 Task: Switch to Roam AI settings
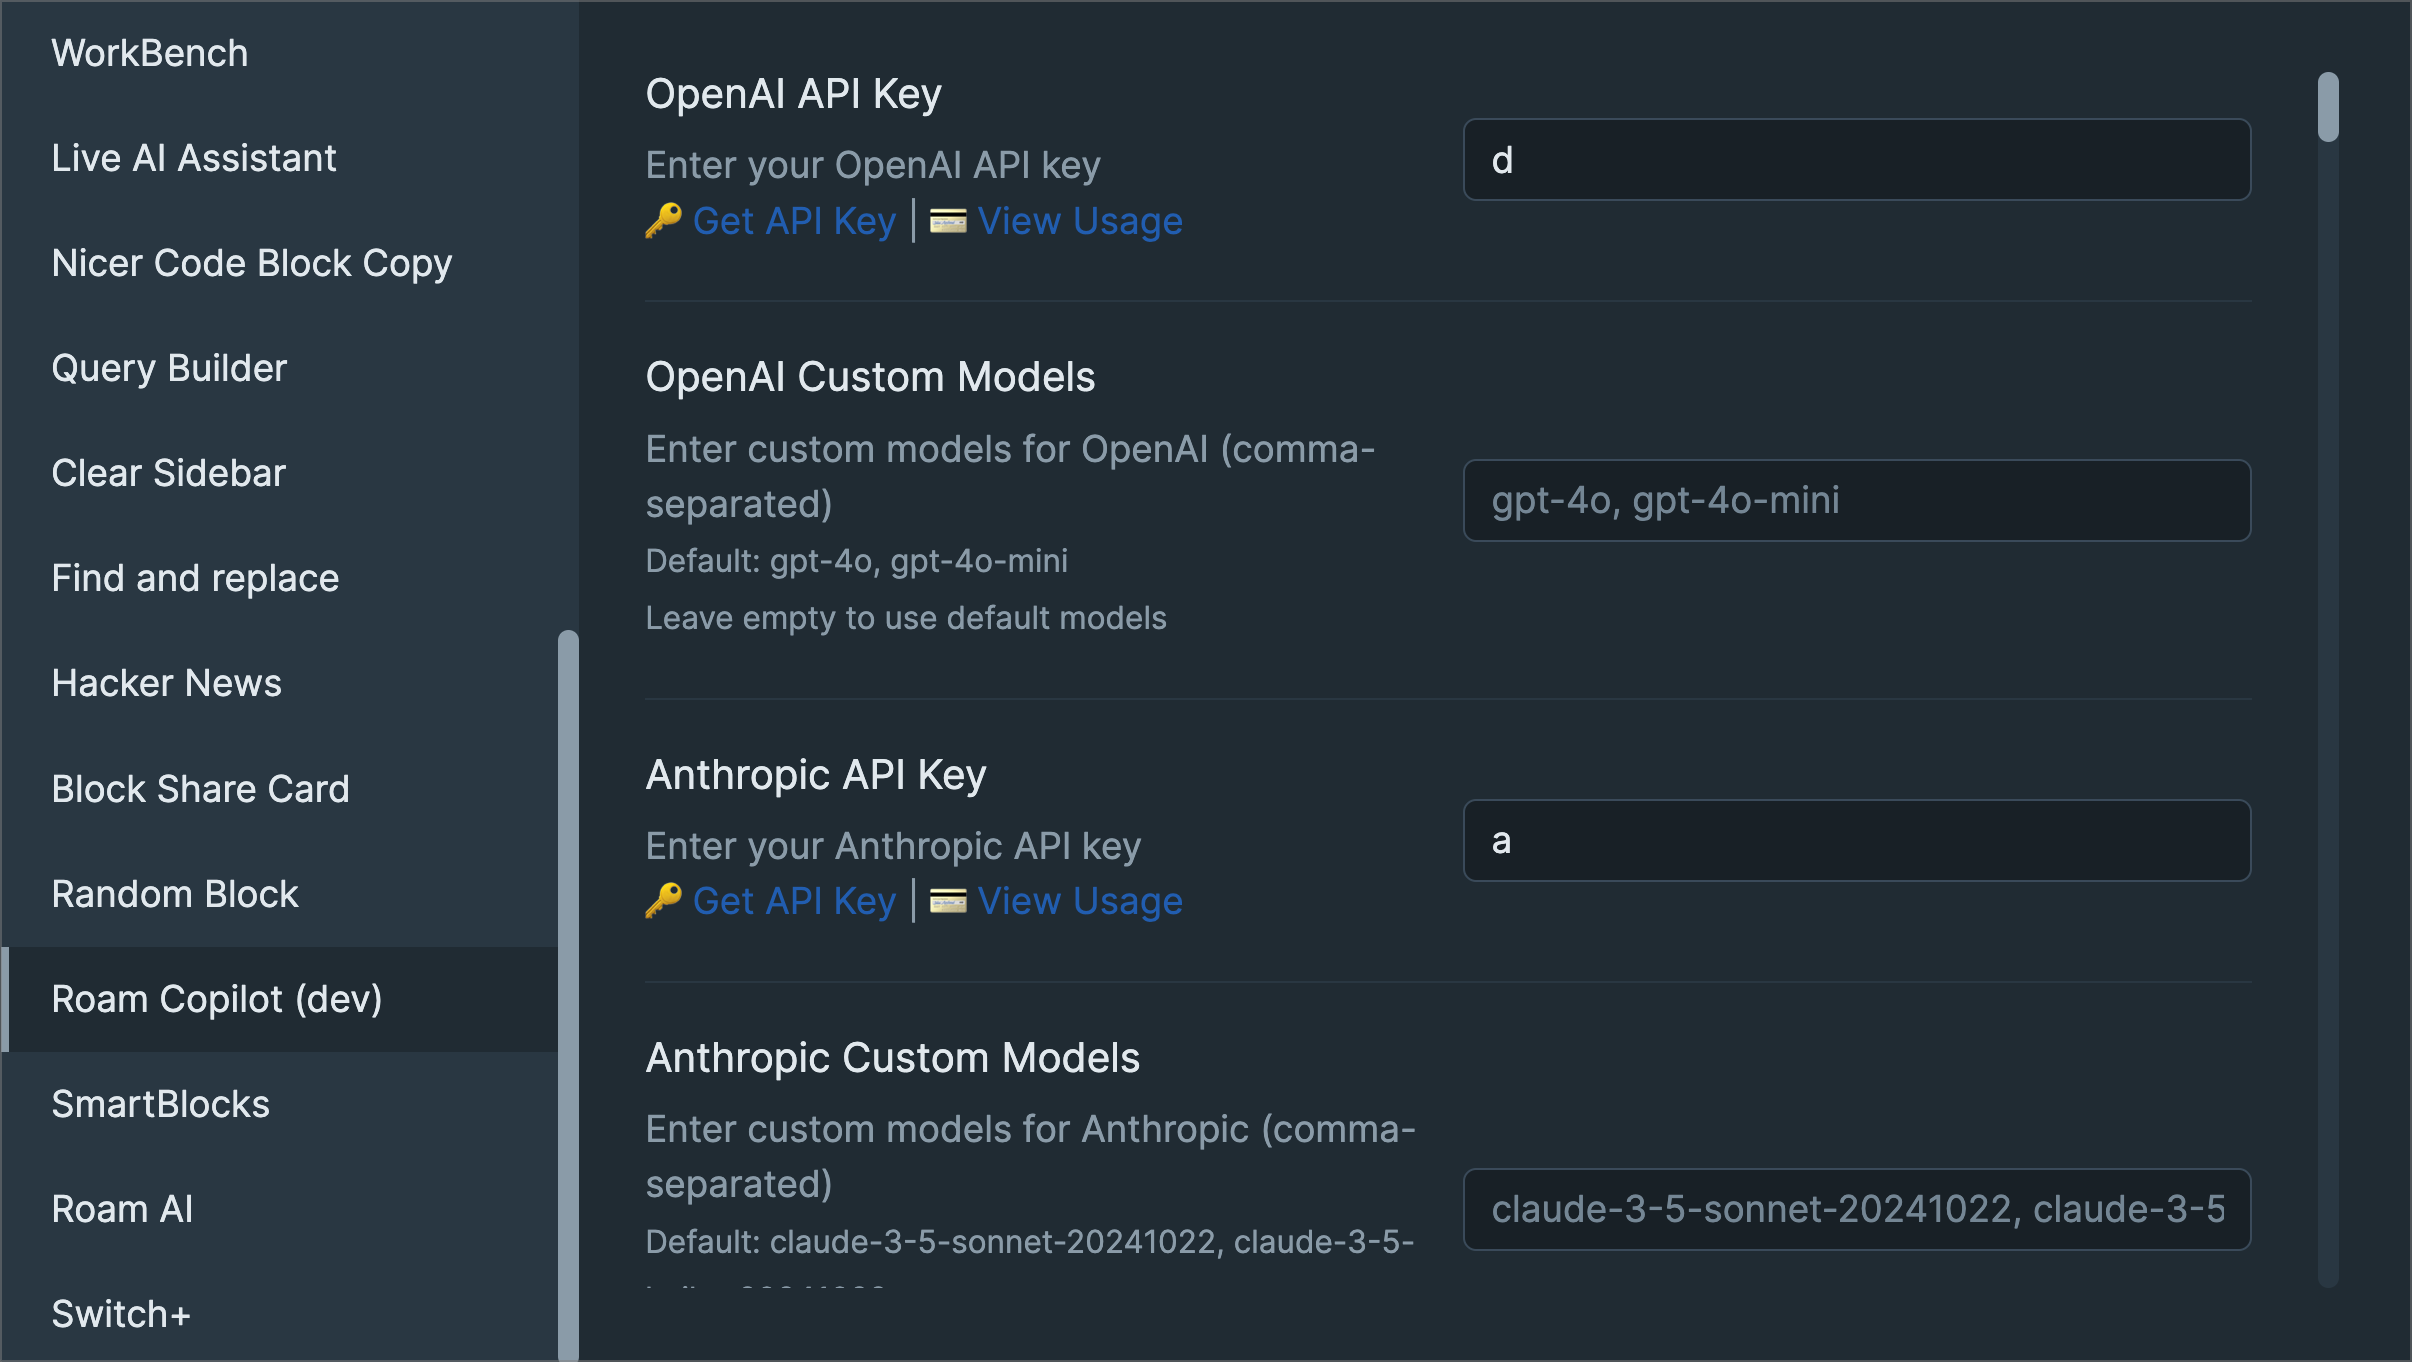[122, 1209]
